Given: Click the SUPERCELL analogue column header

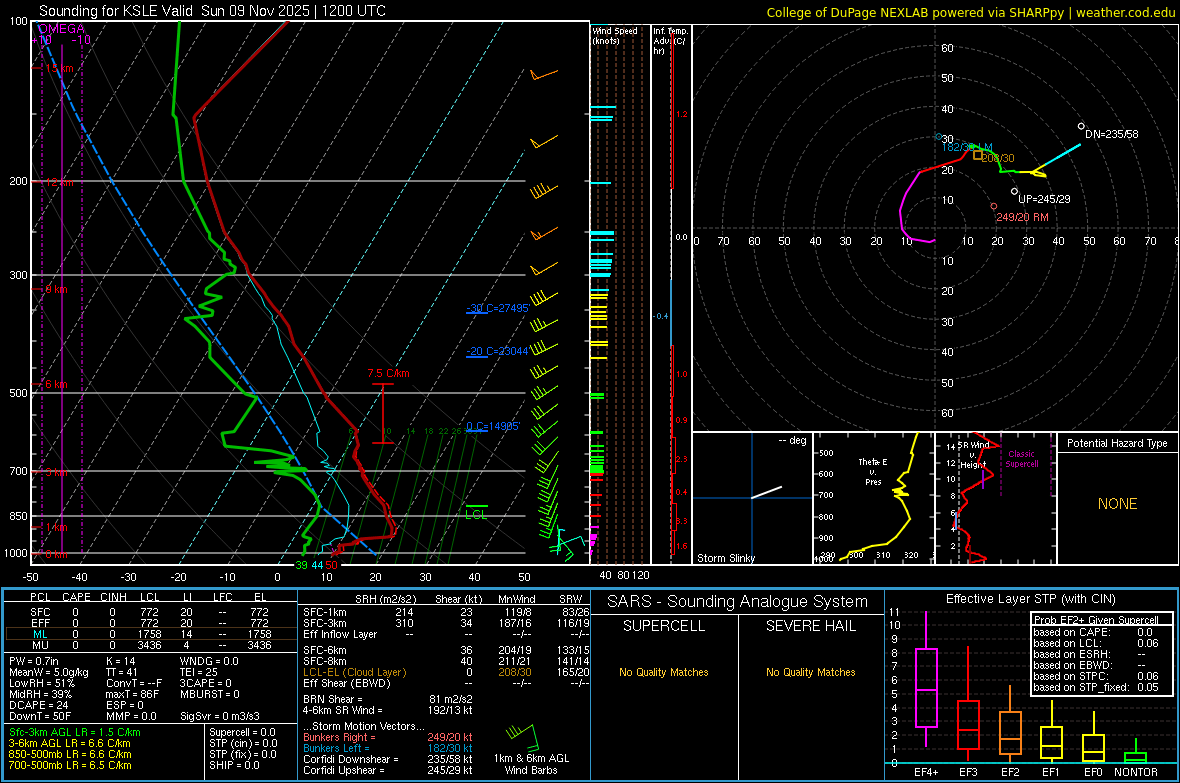Looking at the screenshot, I should point(664,626).
